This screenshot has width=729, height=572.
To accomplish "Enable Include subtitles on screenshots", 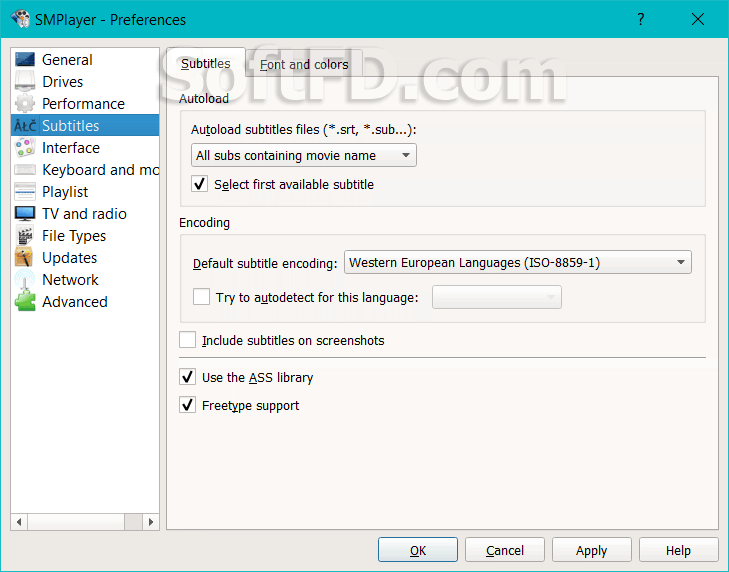I will pos(187,340).
